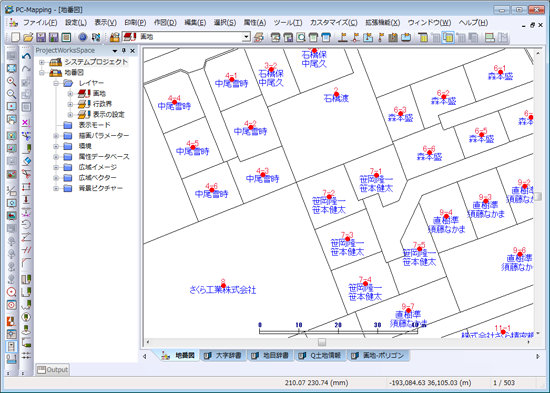550x393 pixels.
Task: Click the Output panel button
Action: click(x=53, y=370)
